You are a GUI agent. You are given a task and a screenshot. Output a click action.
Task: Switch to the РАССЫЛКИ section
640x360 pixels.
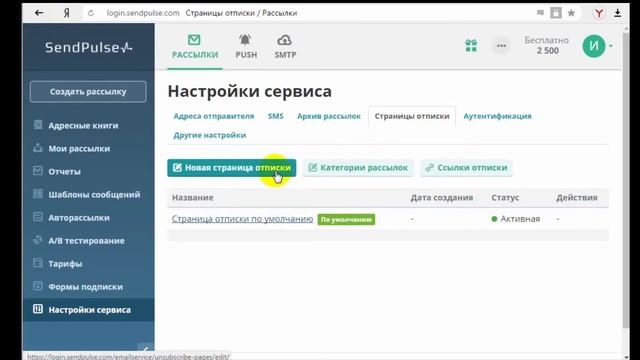195,47
